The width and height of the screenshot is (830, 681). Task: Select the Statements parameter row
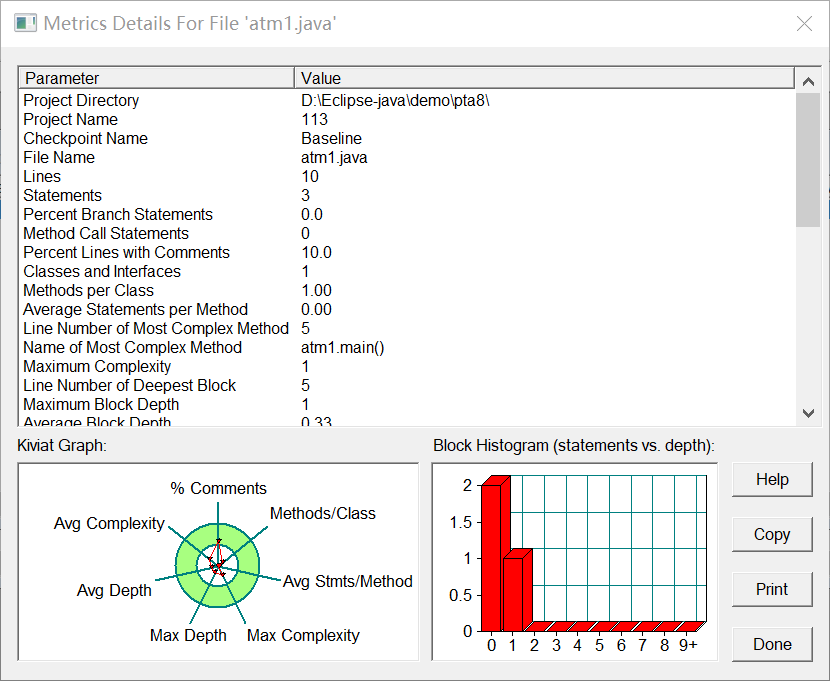coord(408,196)
